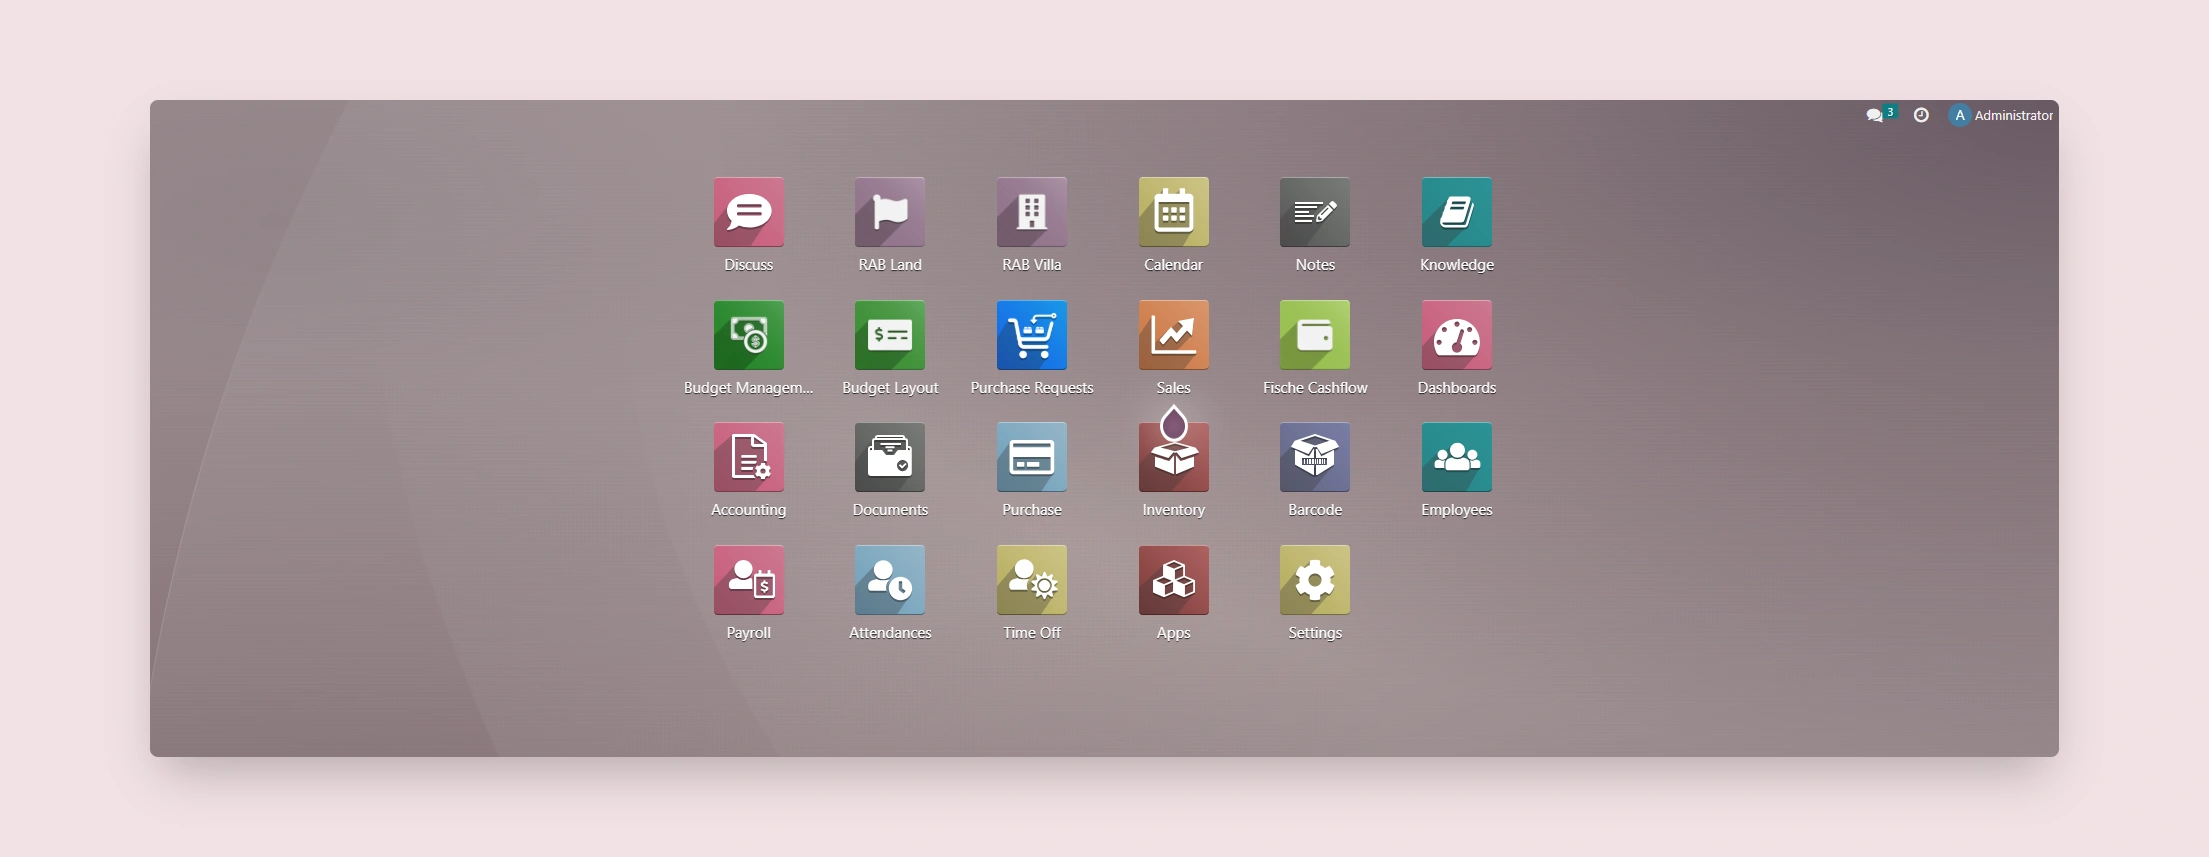Screen dimensions: 2209x857
Task: Launch the RAB Land module
Action: pos(889,212)
